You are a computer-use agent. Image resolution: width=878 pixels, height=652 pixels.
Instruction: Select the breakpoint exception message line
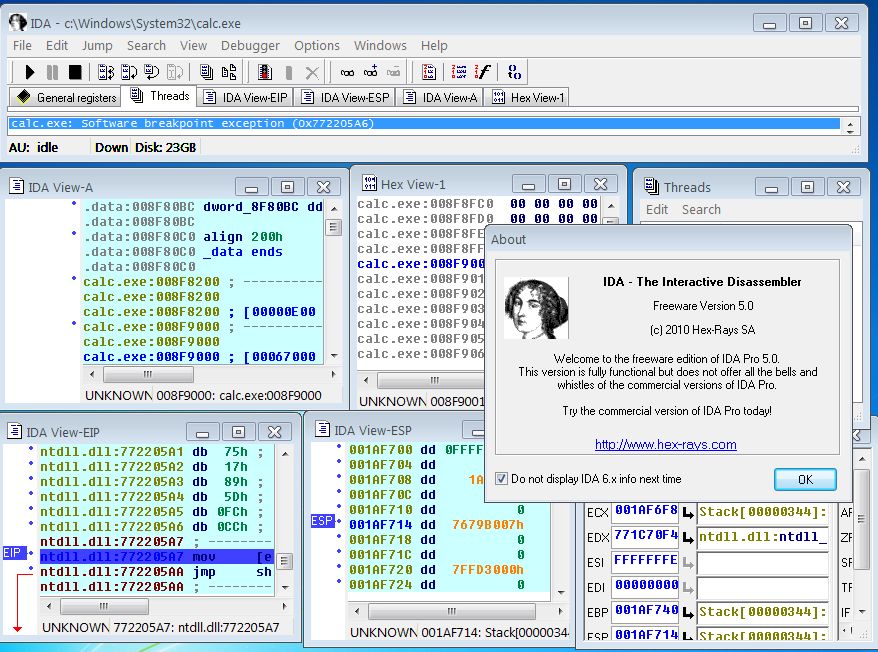(x=424, y=124)
